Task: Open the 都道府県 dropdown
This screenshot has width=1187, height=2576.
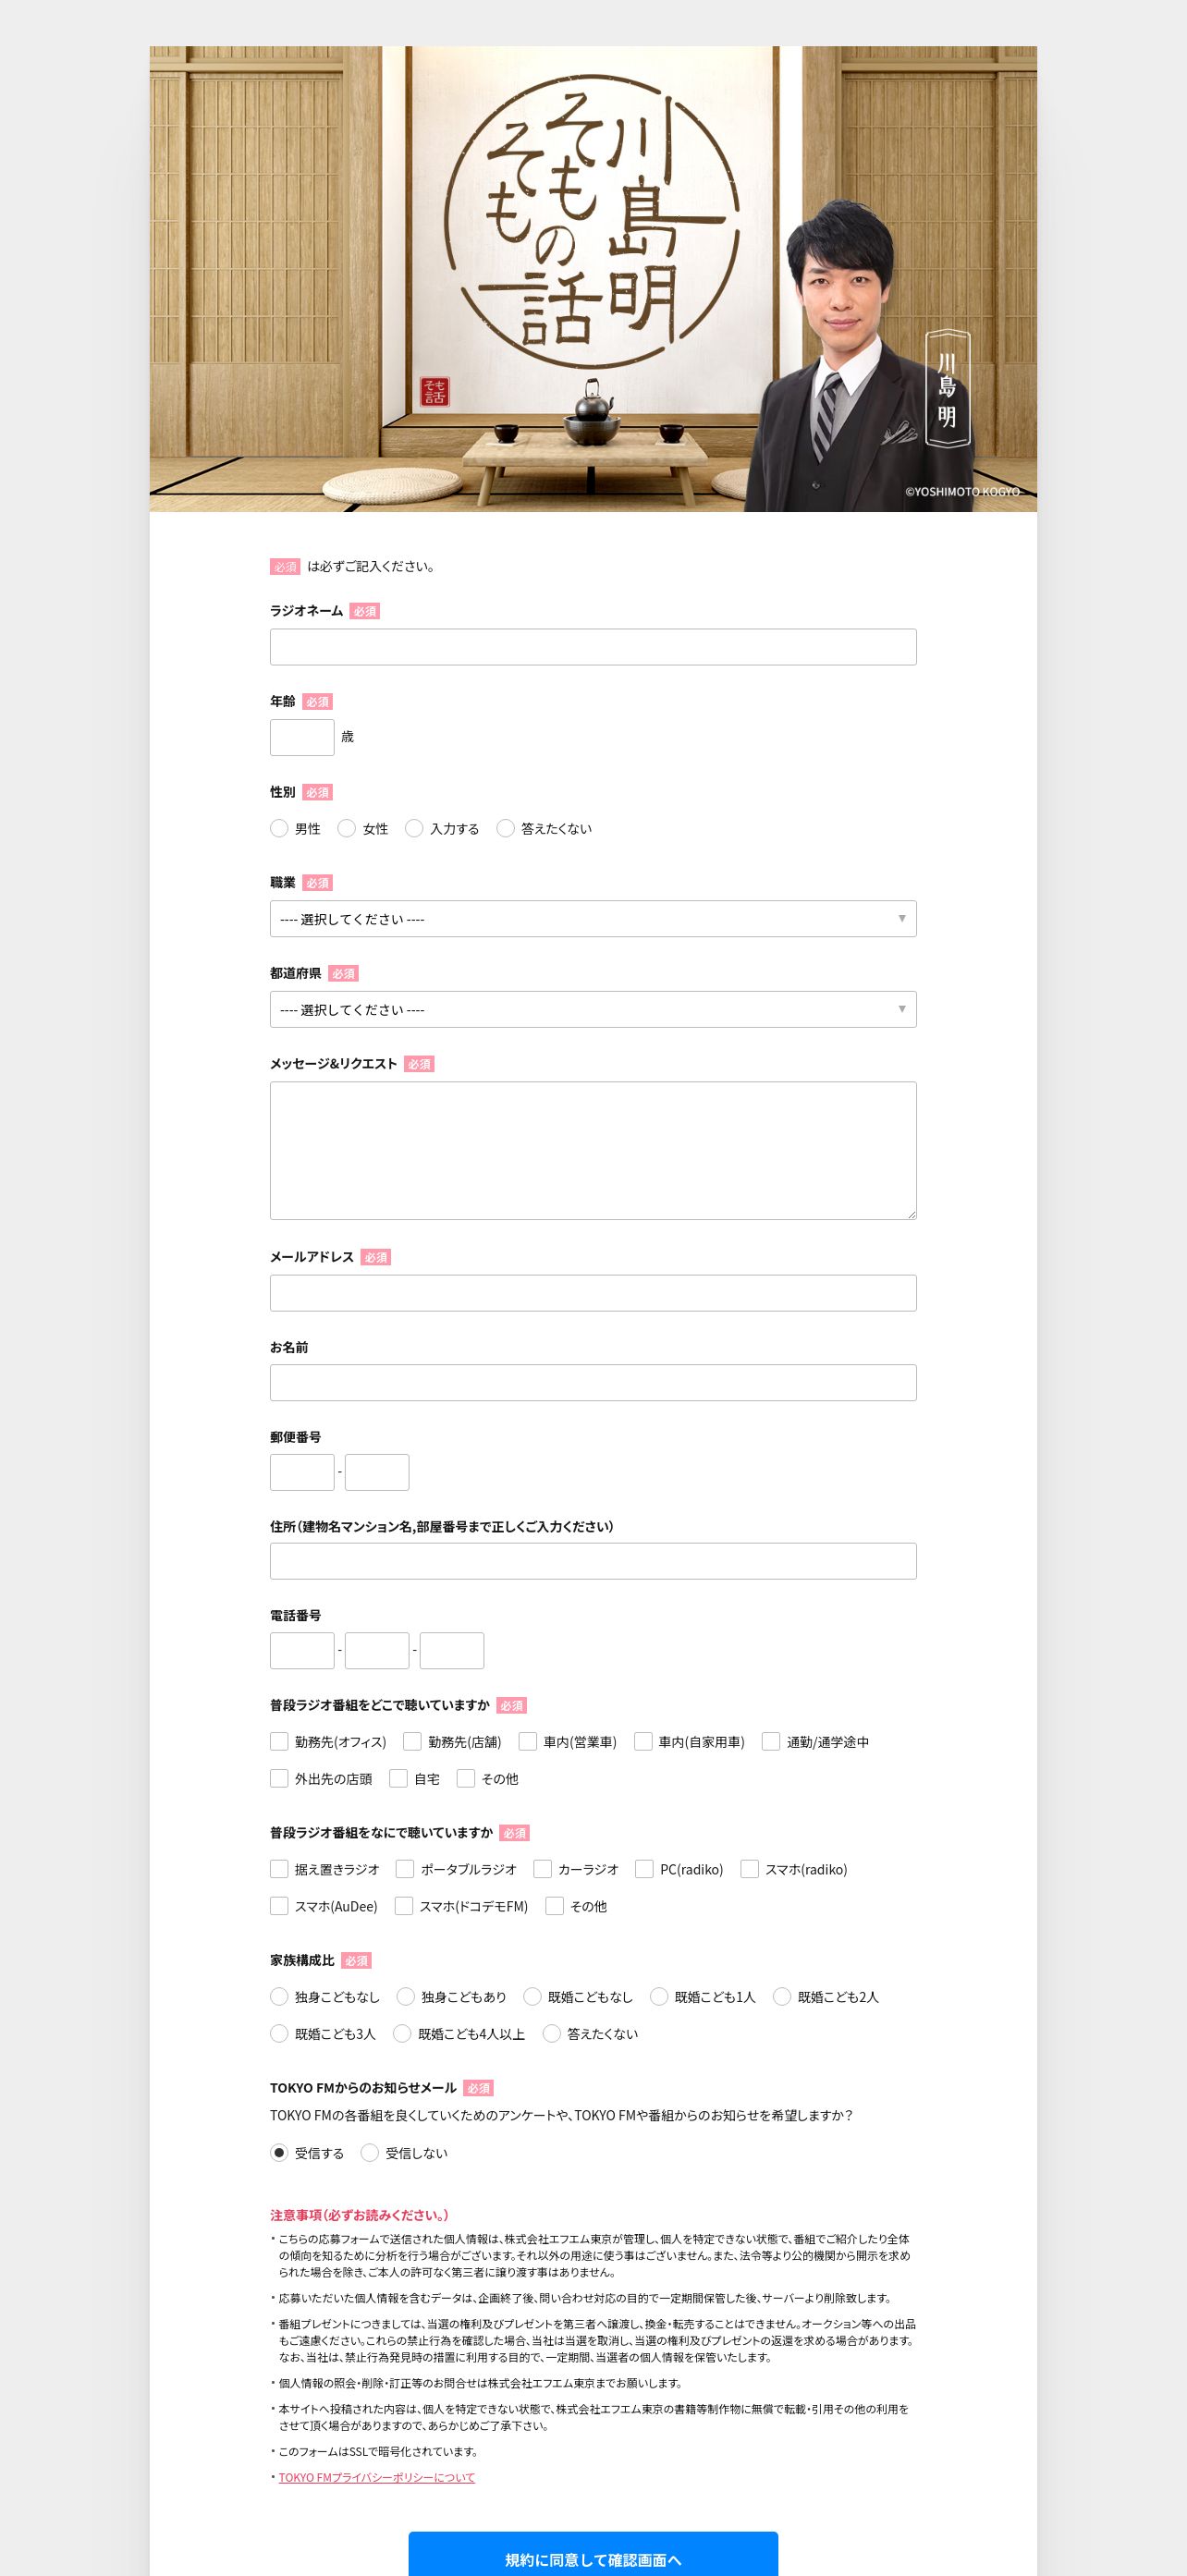Action: click(x=593, y=1009)
